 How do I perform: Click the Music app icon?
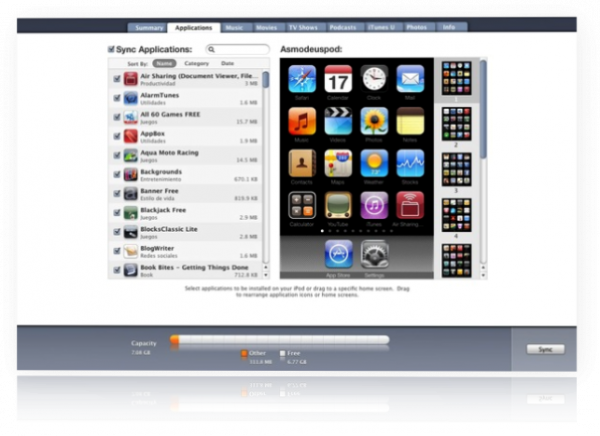click(x=302, y=121)
